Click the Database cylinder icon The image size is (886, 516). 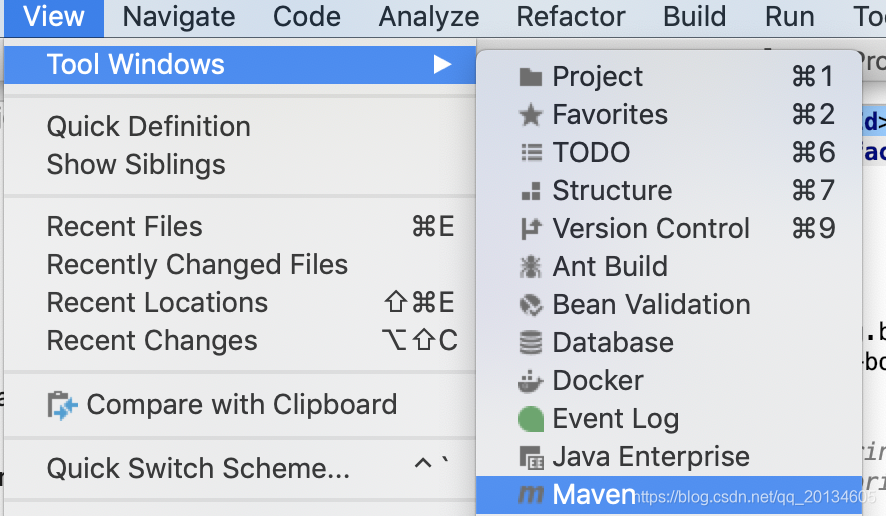[531, 342]
